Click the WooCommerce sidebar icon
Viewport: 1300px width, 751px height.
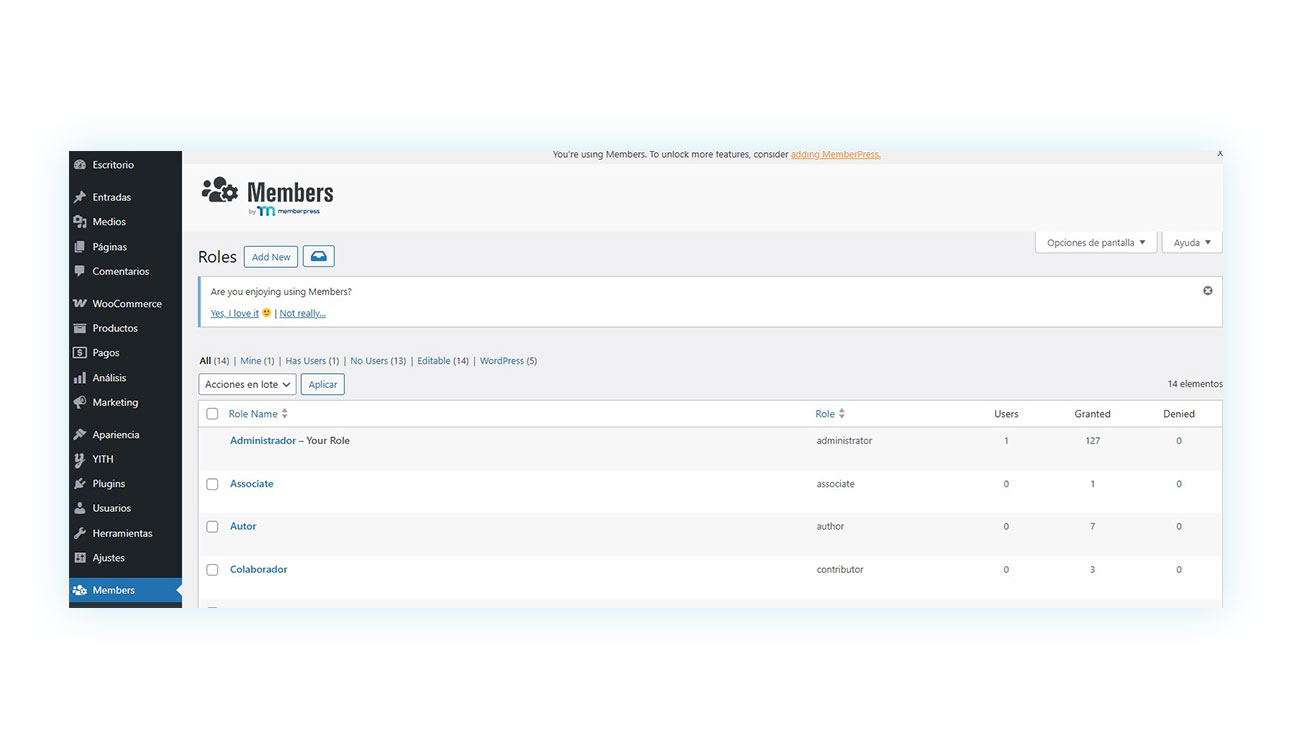(x=80, y=304)
